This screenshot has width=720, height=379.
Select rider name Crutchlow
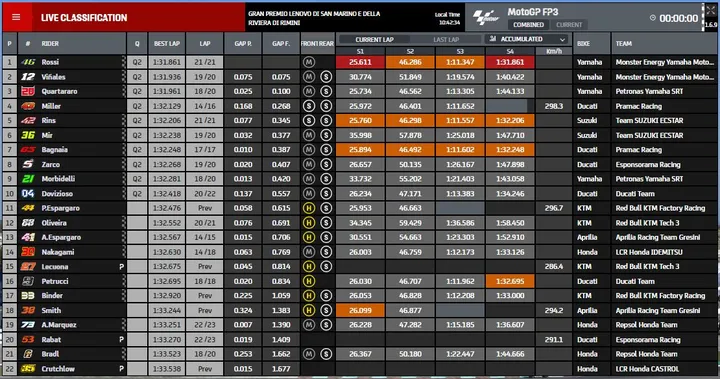(x=58, y=368)
